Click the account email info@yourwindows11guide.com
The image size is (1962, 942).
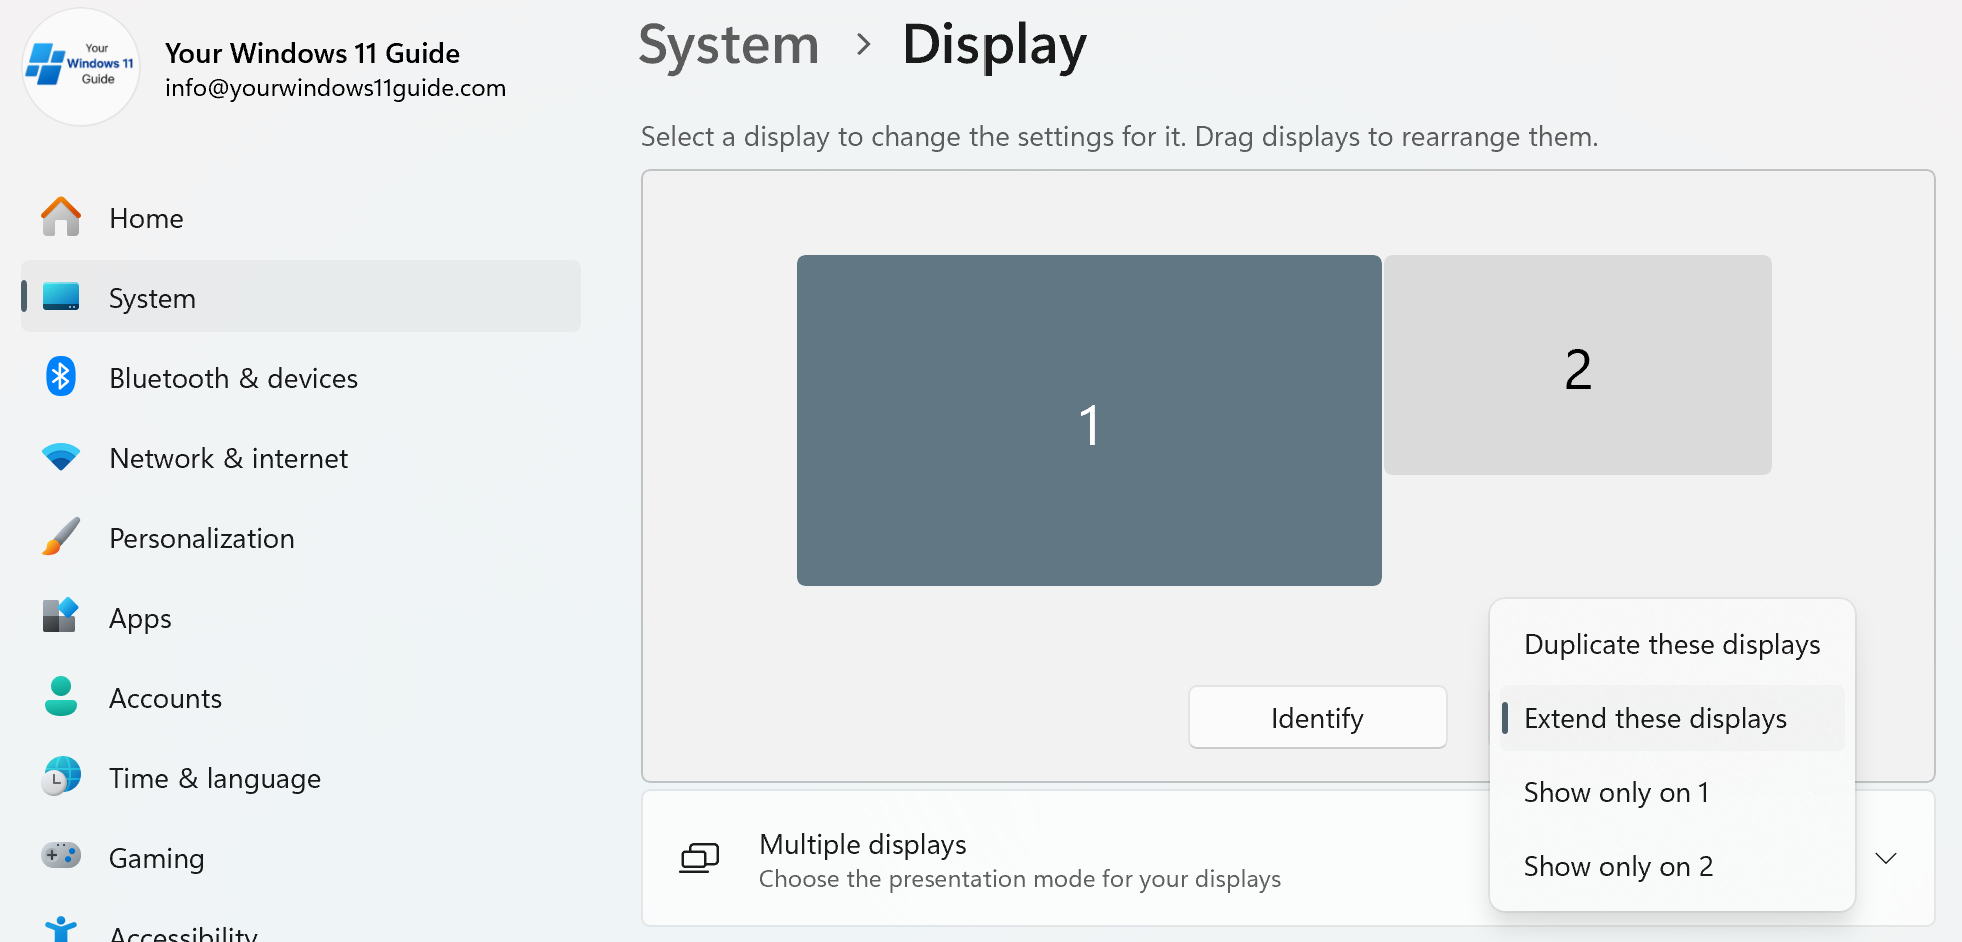[335, 88]
